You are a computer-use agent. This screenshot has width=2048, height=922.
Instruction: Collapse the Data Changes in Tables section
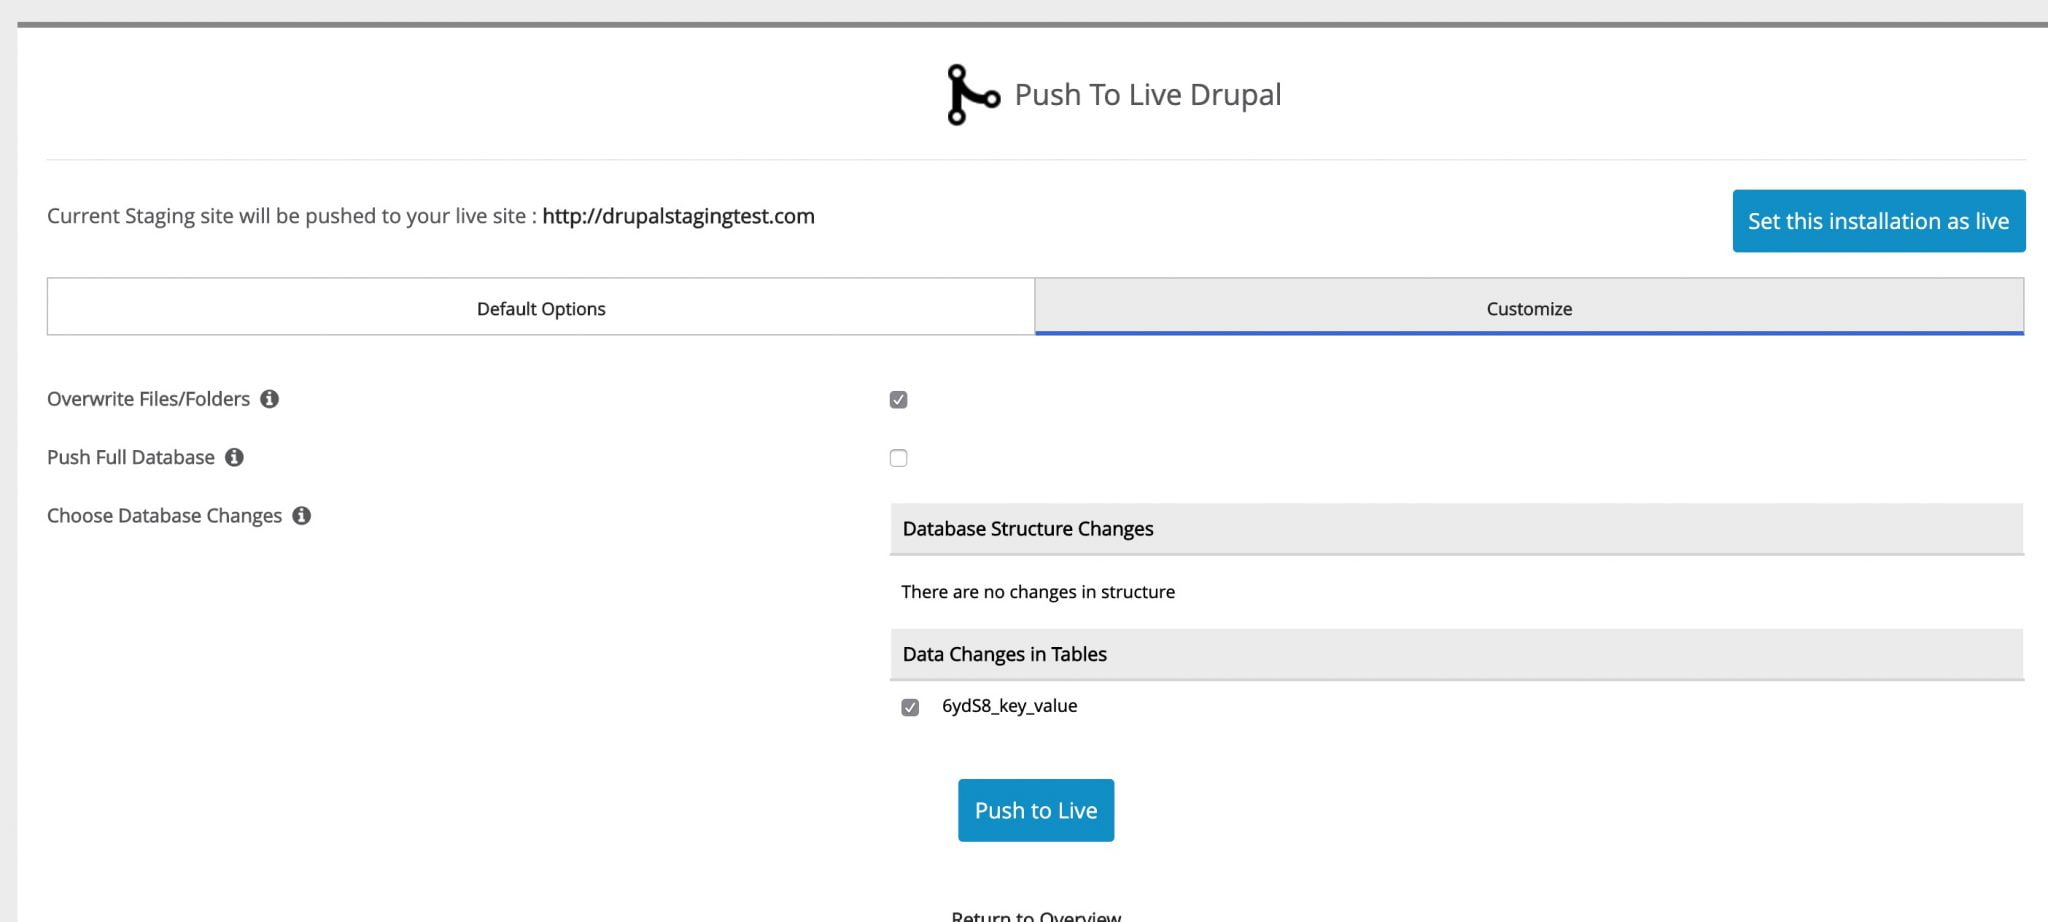pos(1004,654)
